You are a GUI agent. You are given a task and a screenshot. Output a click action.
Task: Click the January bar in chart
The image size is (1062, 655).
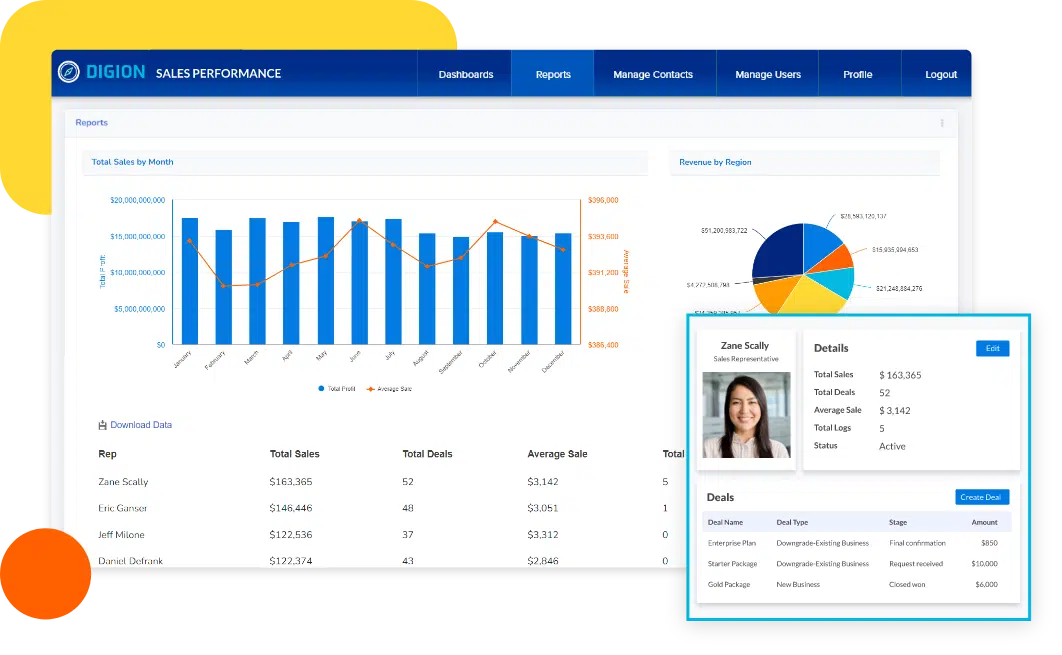click(190, 281)
